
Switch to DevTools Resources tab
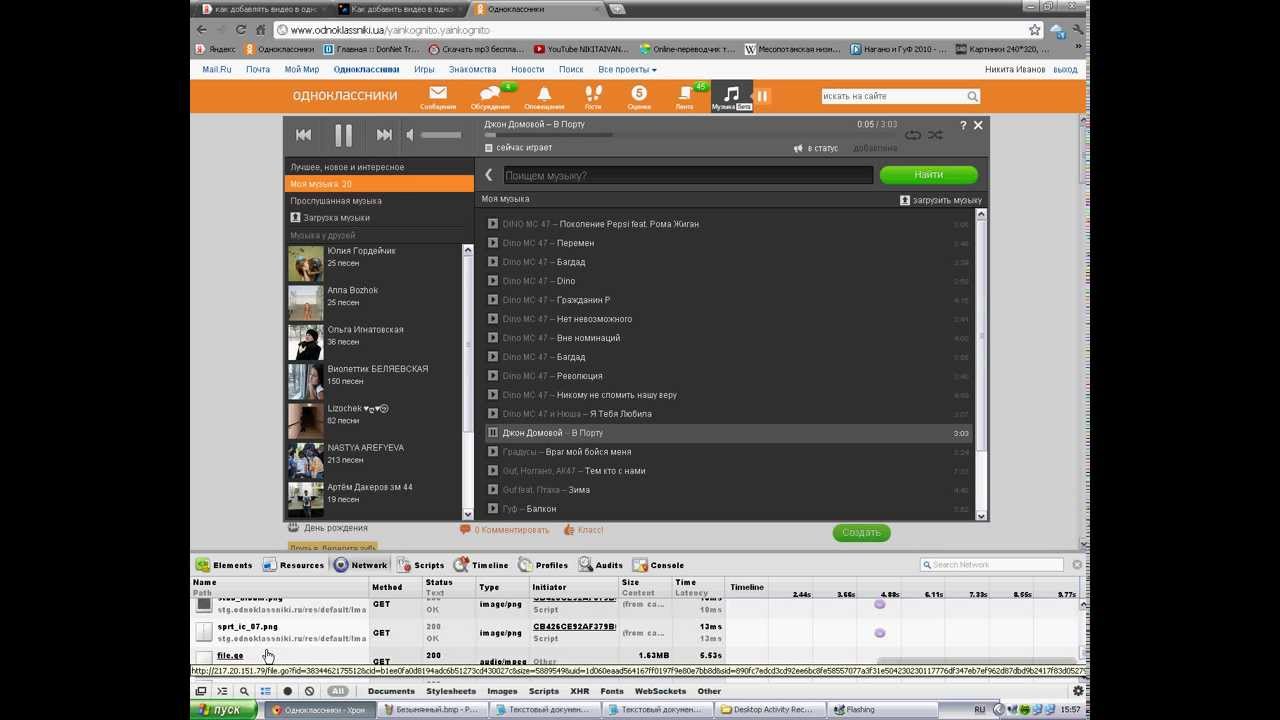click(293, 565)
